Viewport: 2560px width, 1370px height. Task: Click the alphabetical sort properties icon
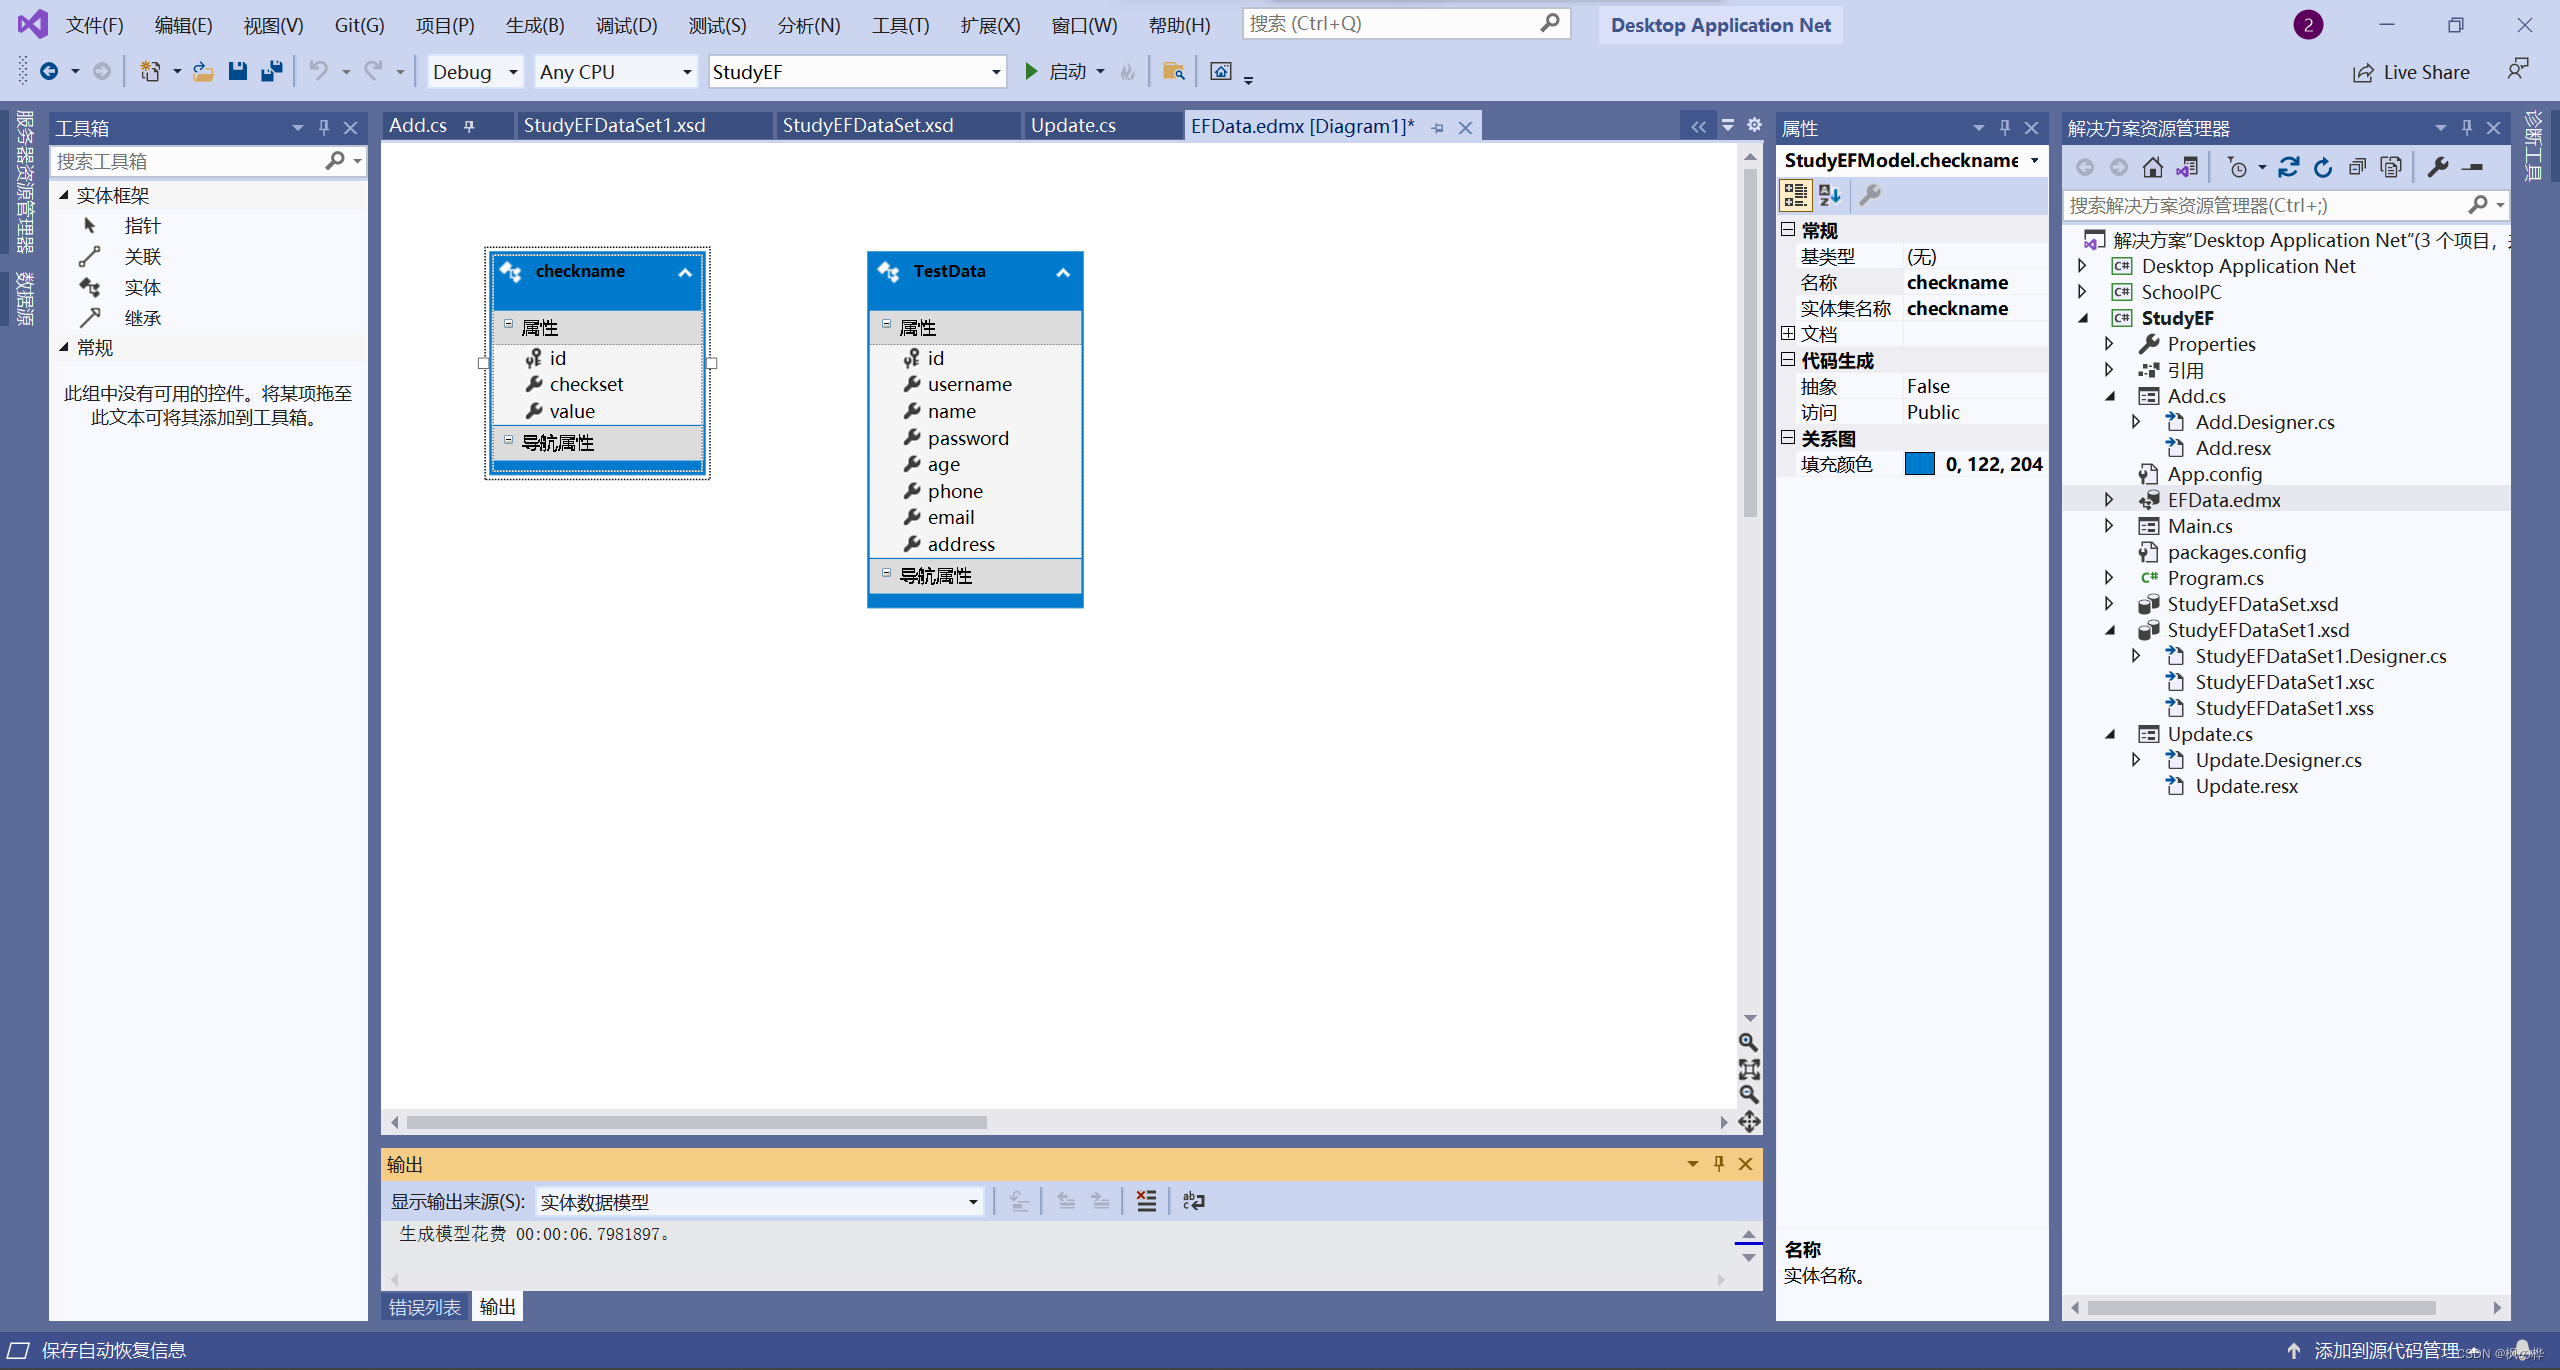click(x=1829, y=195)
